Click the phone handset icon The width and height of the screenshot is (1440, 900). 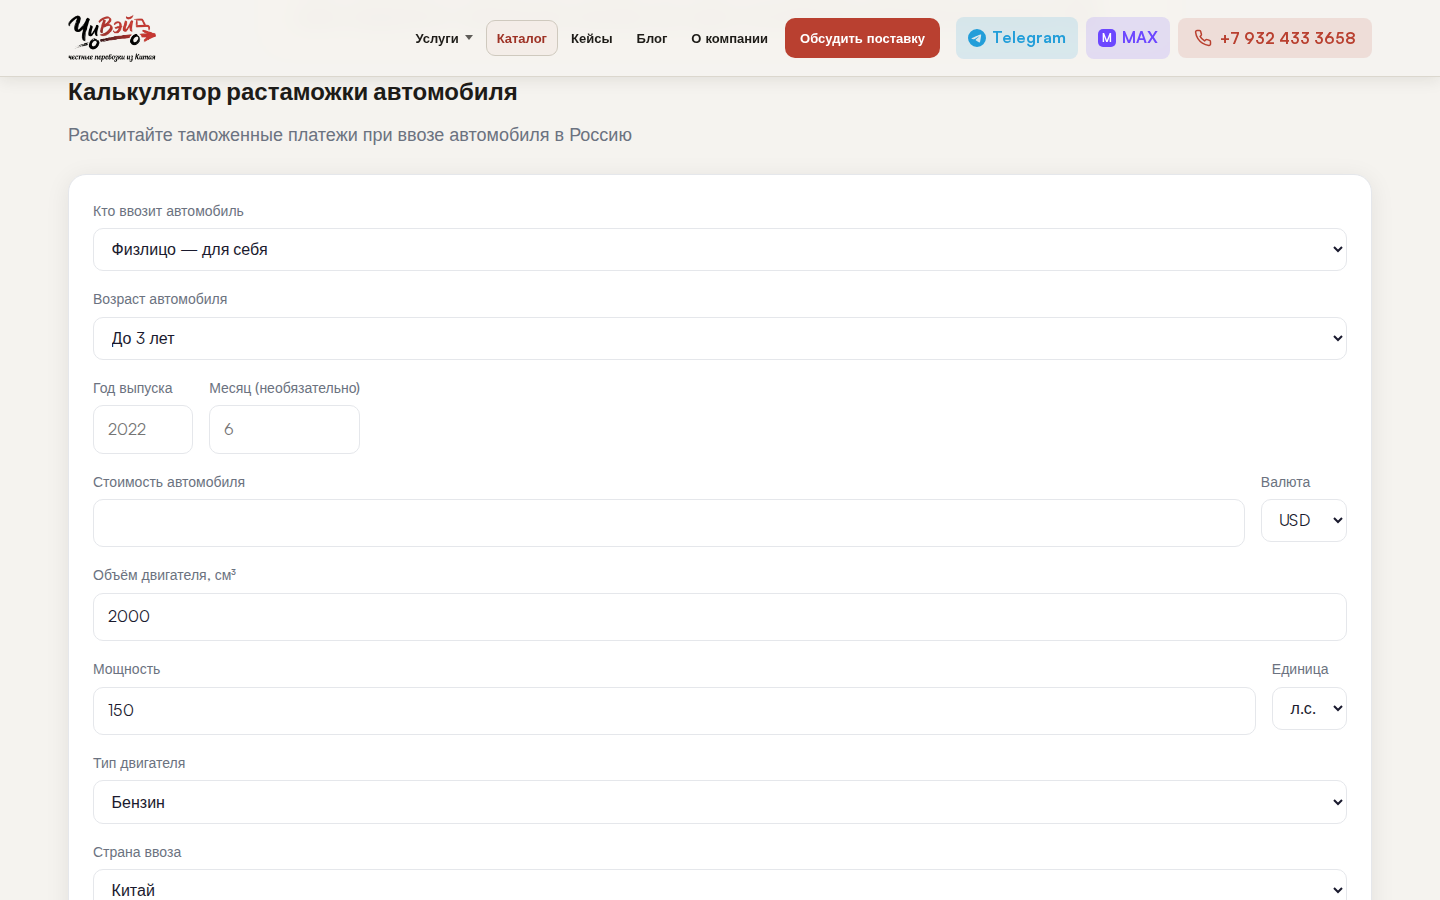click(x=1203, y=38)
